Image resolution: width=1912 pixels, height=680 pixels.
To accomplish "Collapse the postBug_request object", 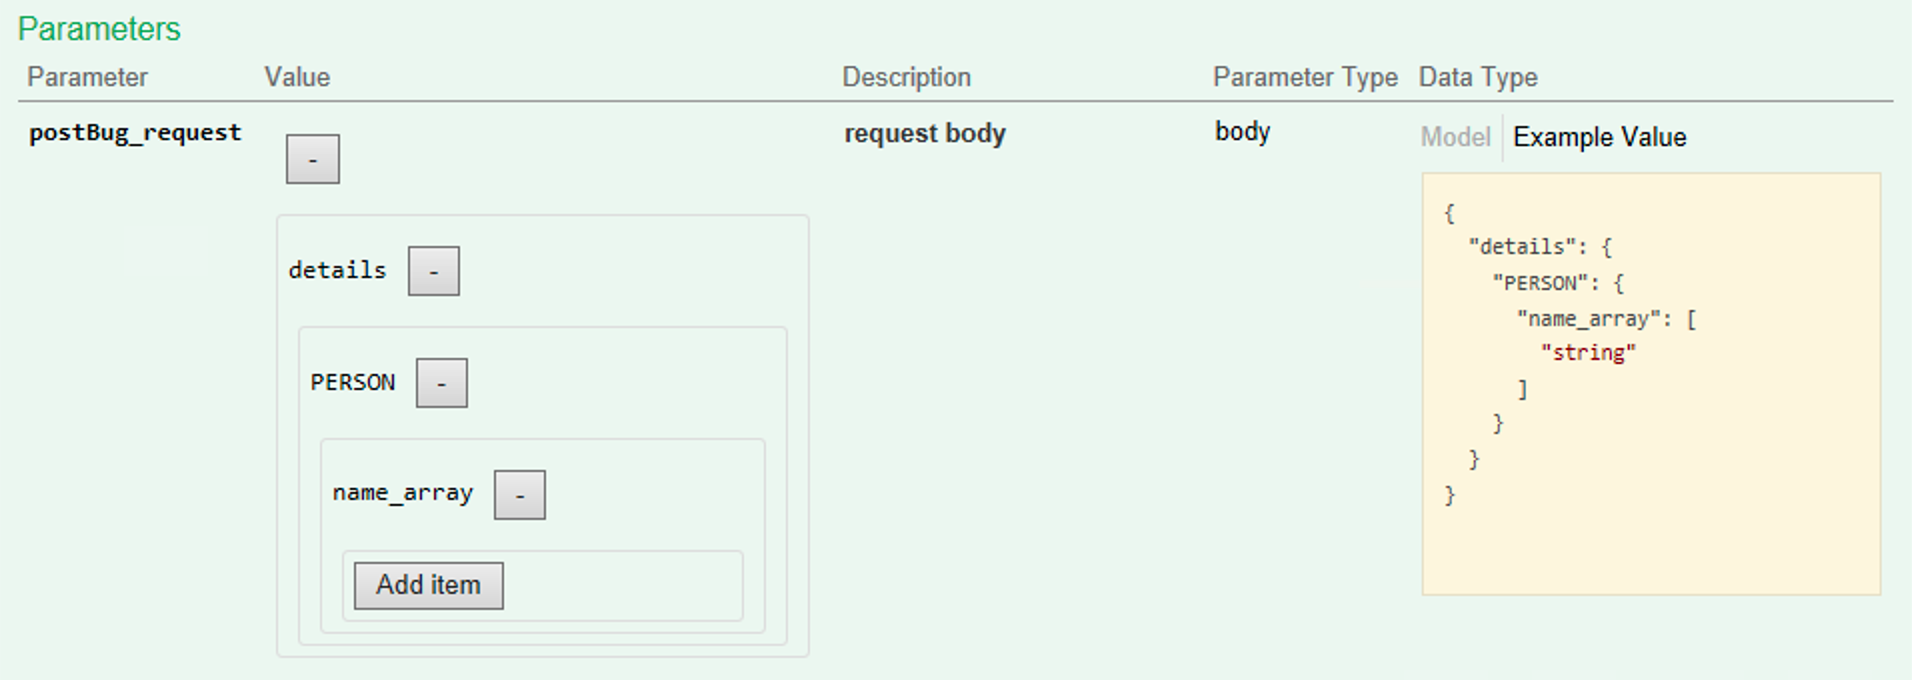I will click(311, 157).
